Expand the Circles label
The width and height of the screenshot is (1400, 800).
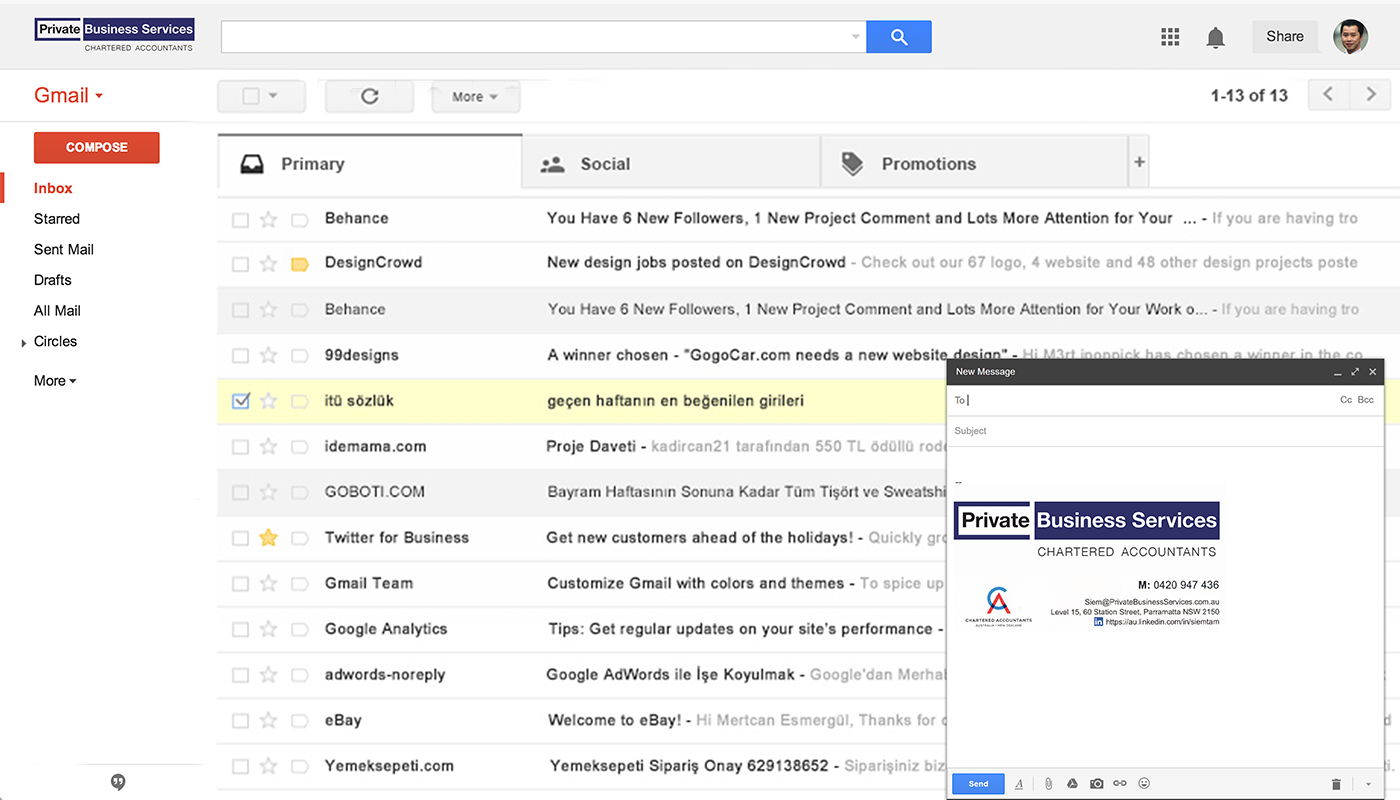[24, 343]
